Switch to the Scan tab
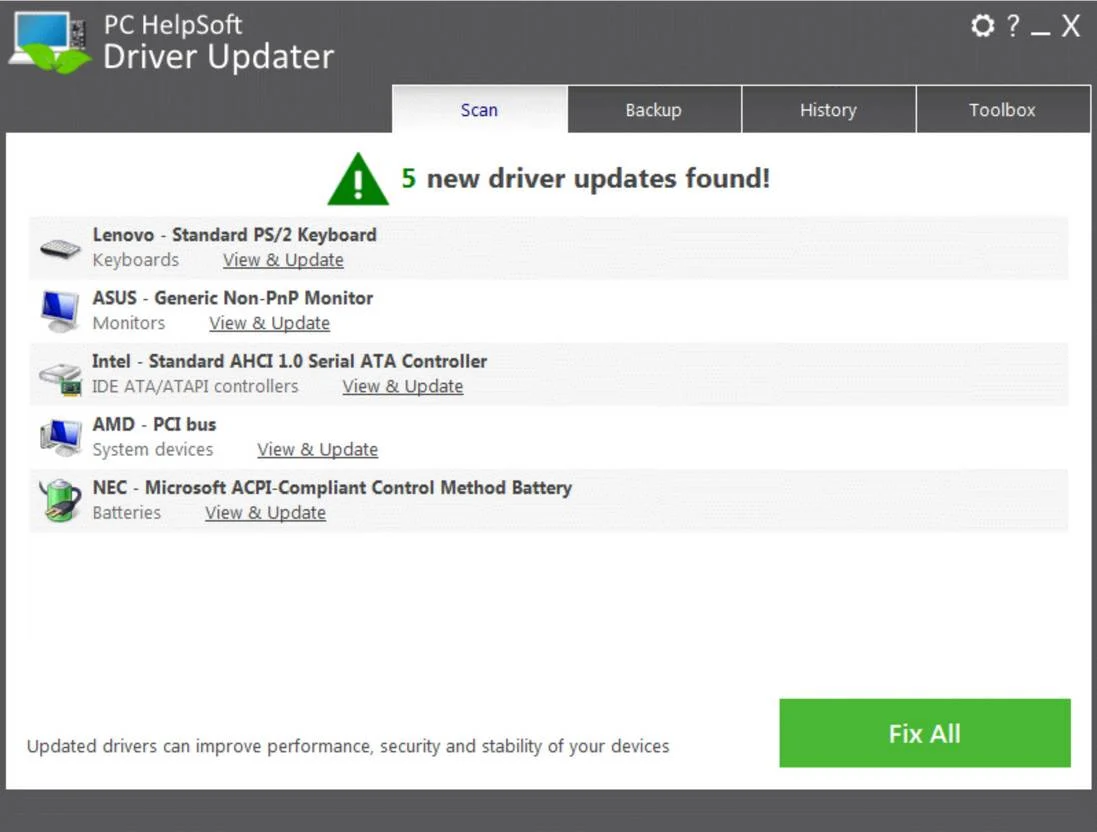 (479, 109)
